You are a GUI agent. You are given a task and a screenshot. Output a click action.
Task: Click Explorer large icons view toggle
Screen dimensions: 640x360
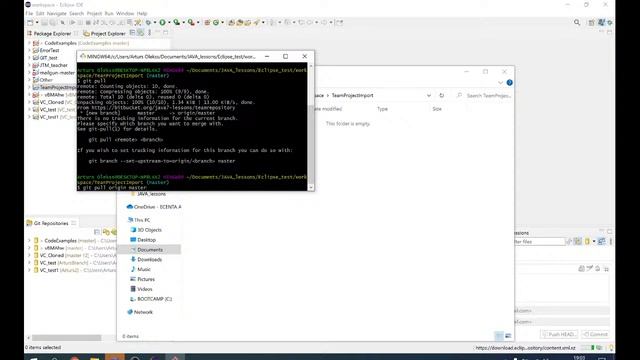click(508, 336)
